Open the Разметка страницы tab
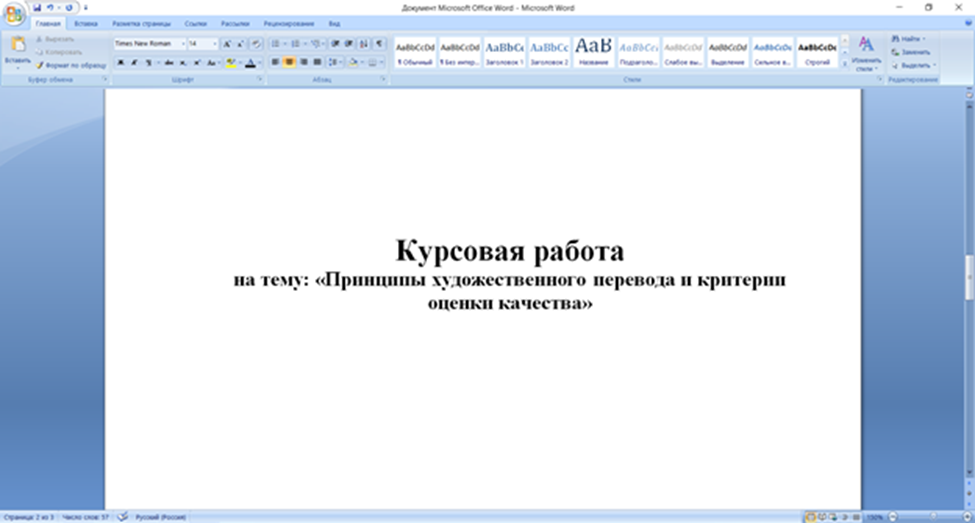 point(141,24)
